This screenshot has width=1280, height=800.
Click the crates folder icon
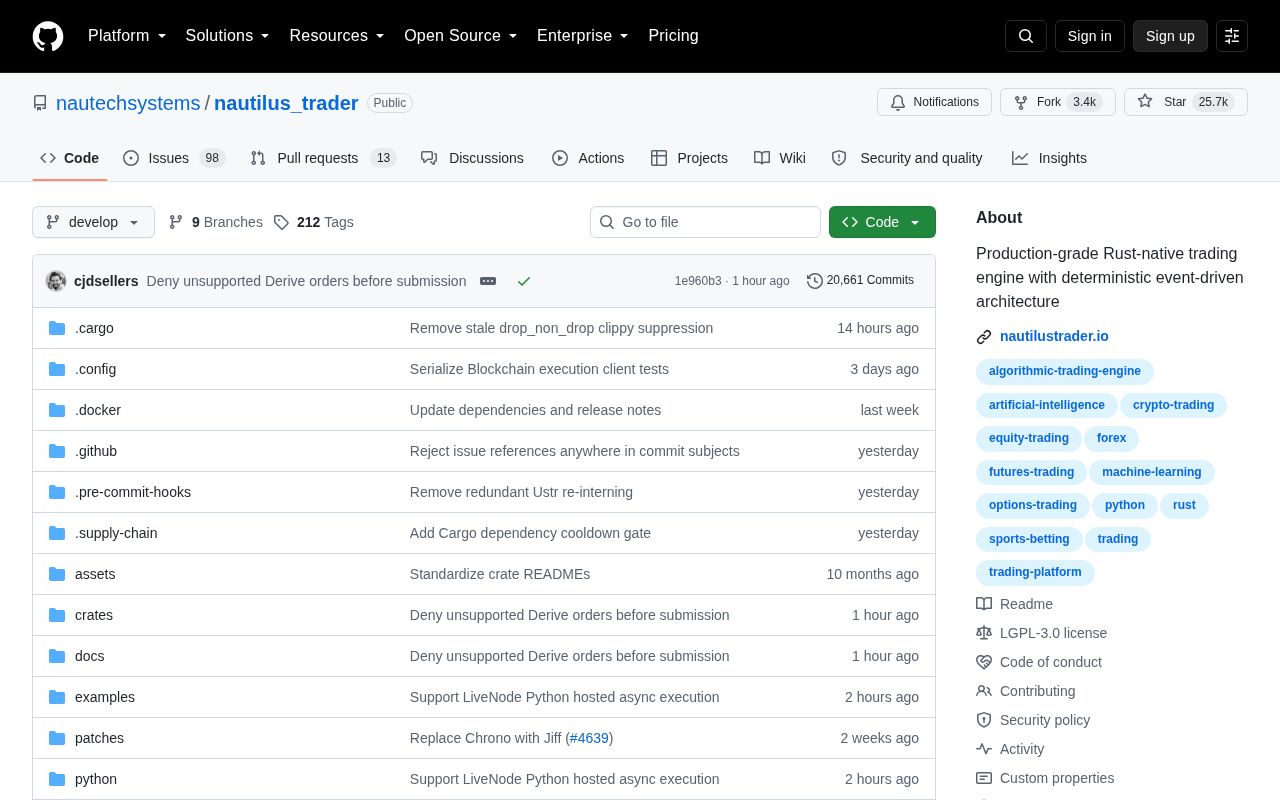[57, 615]
